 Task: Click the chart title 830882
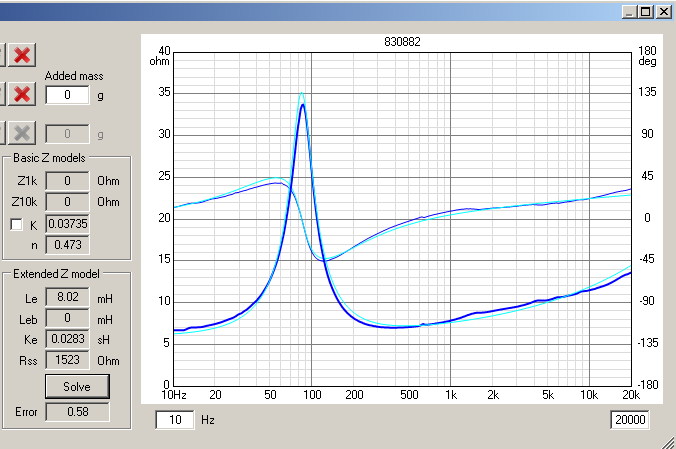click(402, 42)
